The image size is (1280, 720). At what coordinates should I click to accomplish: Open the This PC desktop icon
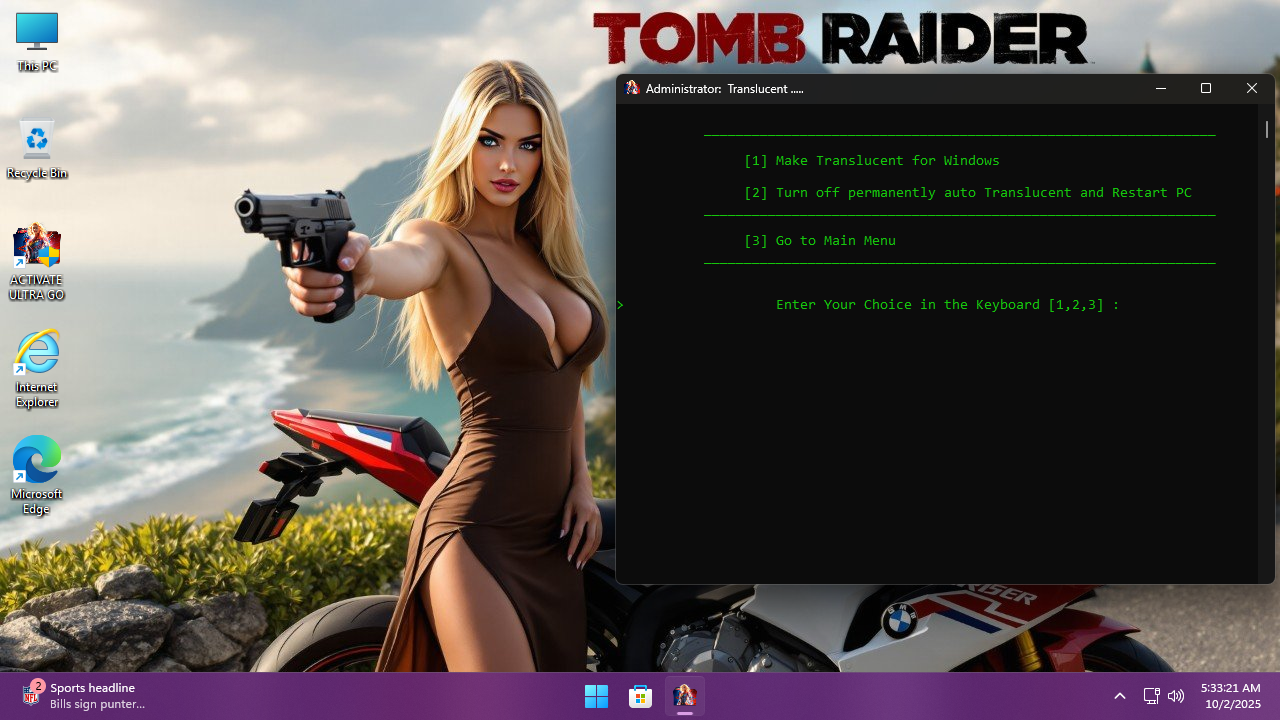pos(37,42)
